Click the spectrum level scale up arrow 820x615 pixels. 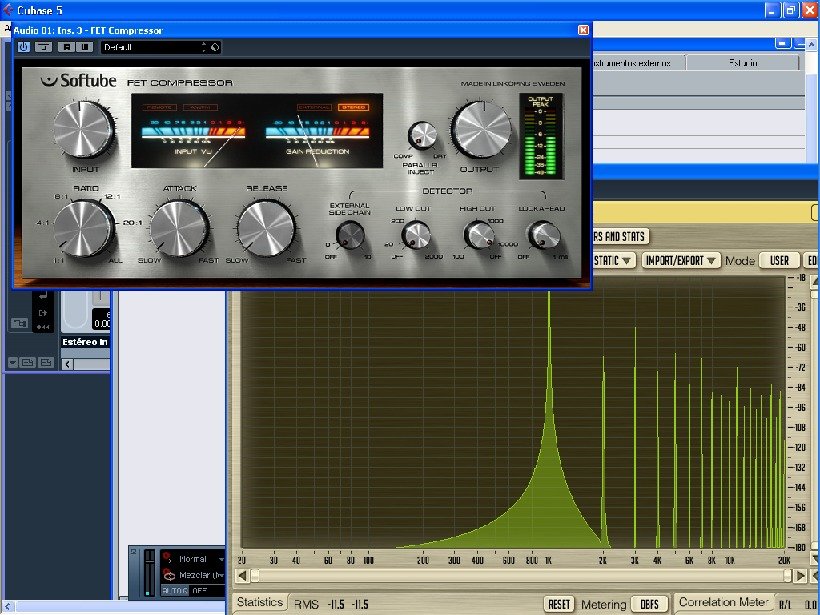tap(815, 282)
